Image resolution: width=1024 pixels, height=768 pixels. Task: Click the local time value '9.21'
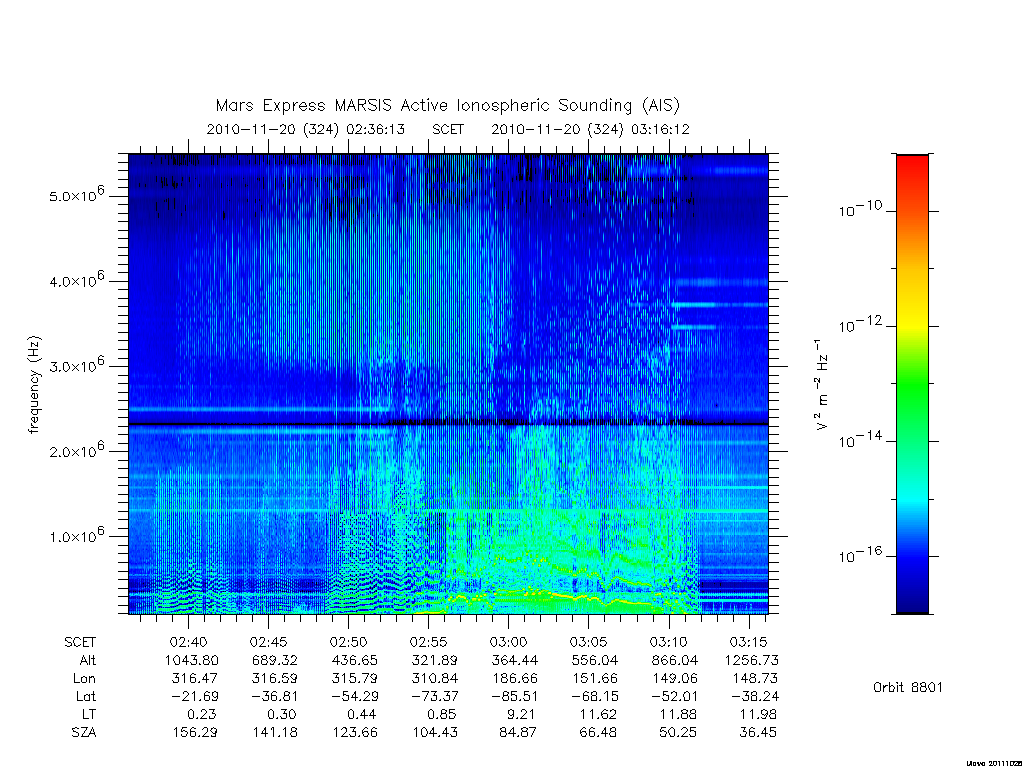click(520, 714)
